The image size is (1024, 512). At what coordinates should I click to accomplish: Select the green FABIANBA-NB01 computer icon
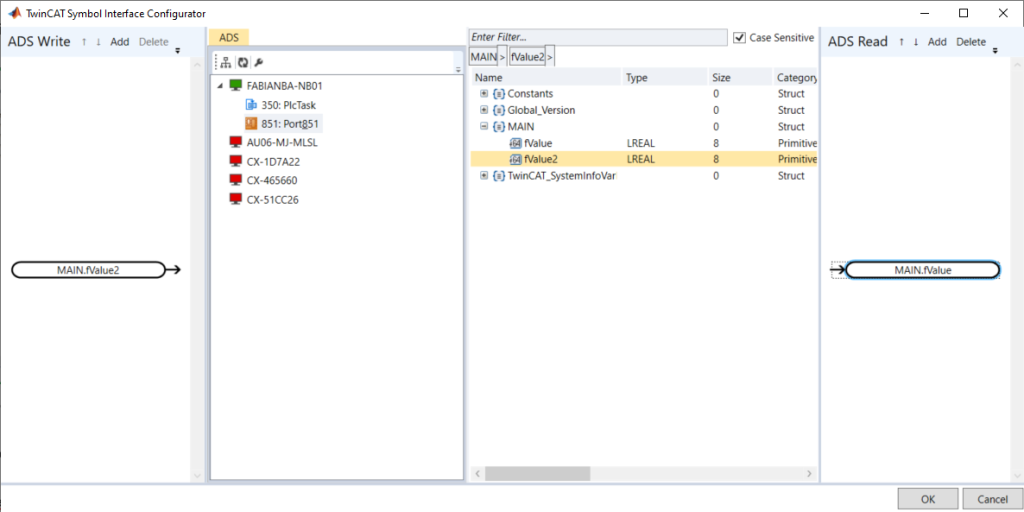[236, 86]
